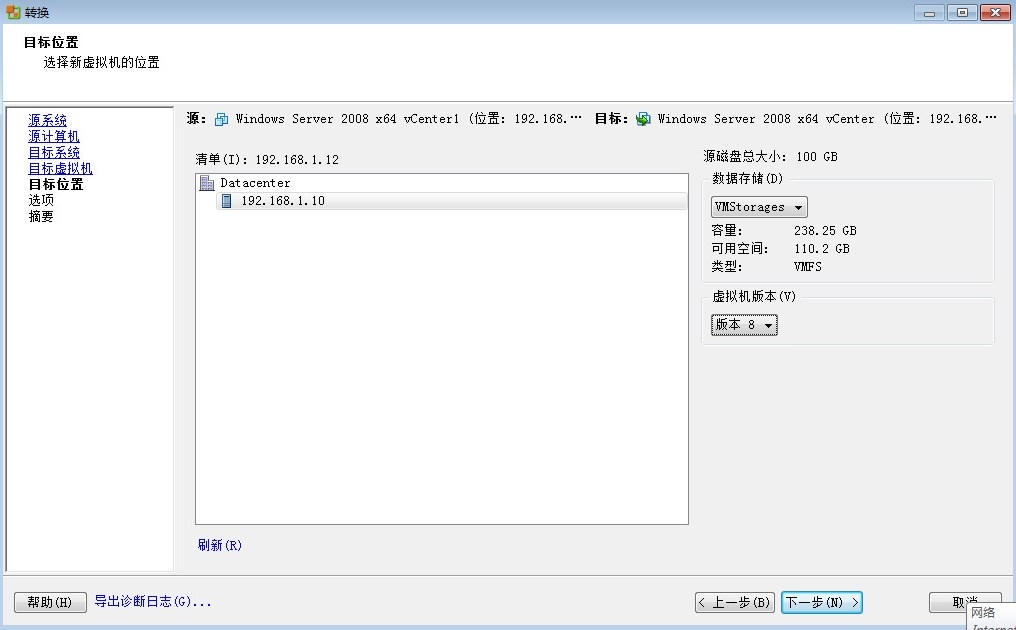Screen dimensions: 1016x630
Task: Click the host icon beside 192.168.1.10
Action: 226,201
